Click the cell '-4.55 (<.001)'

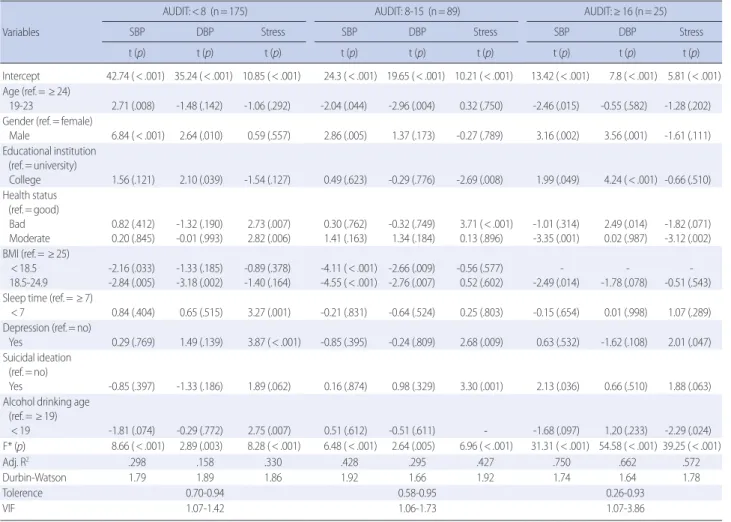tap(349, 282)
